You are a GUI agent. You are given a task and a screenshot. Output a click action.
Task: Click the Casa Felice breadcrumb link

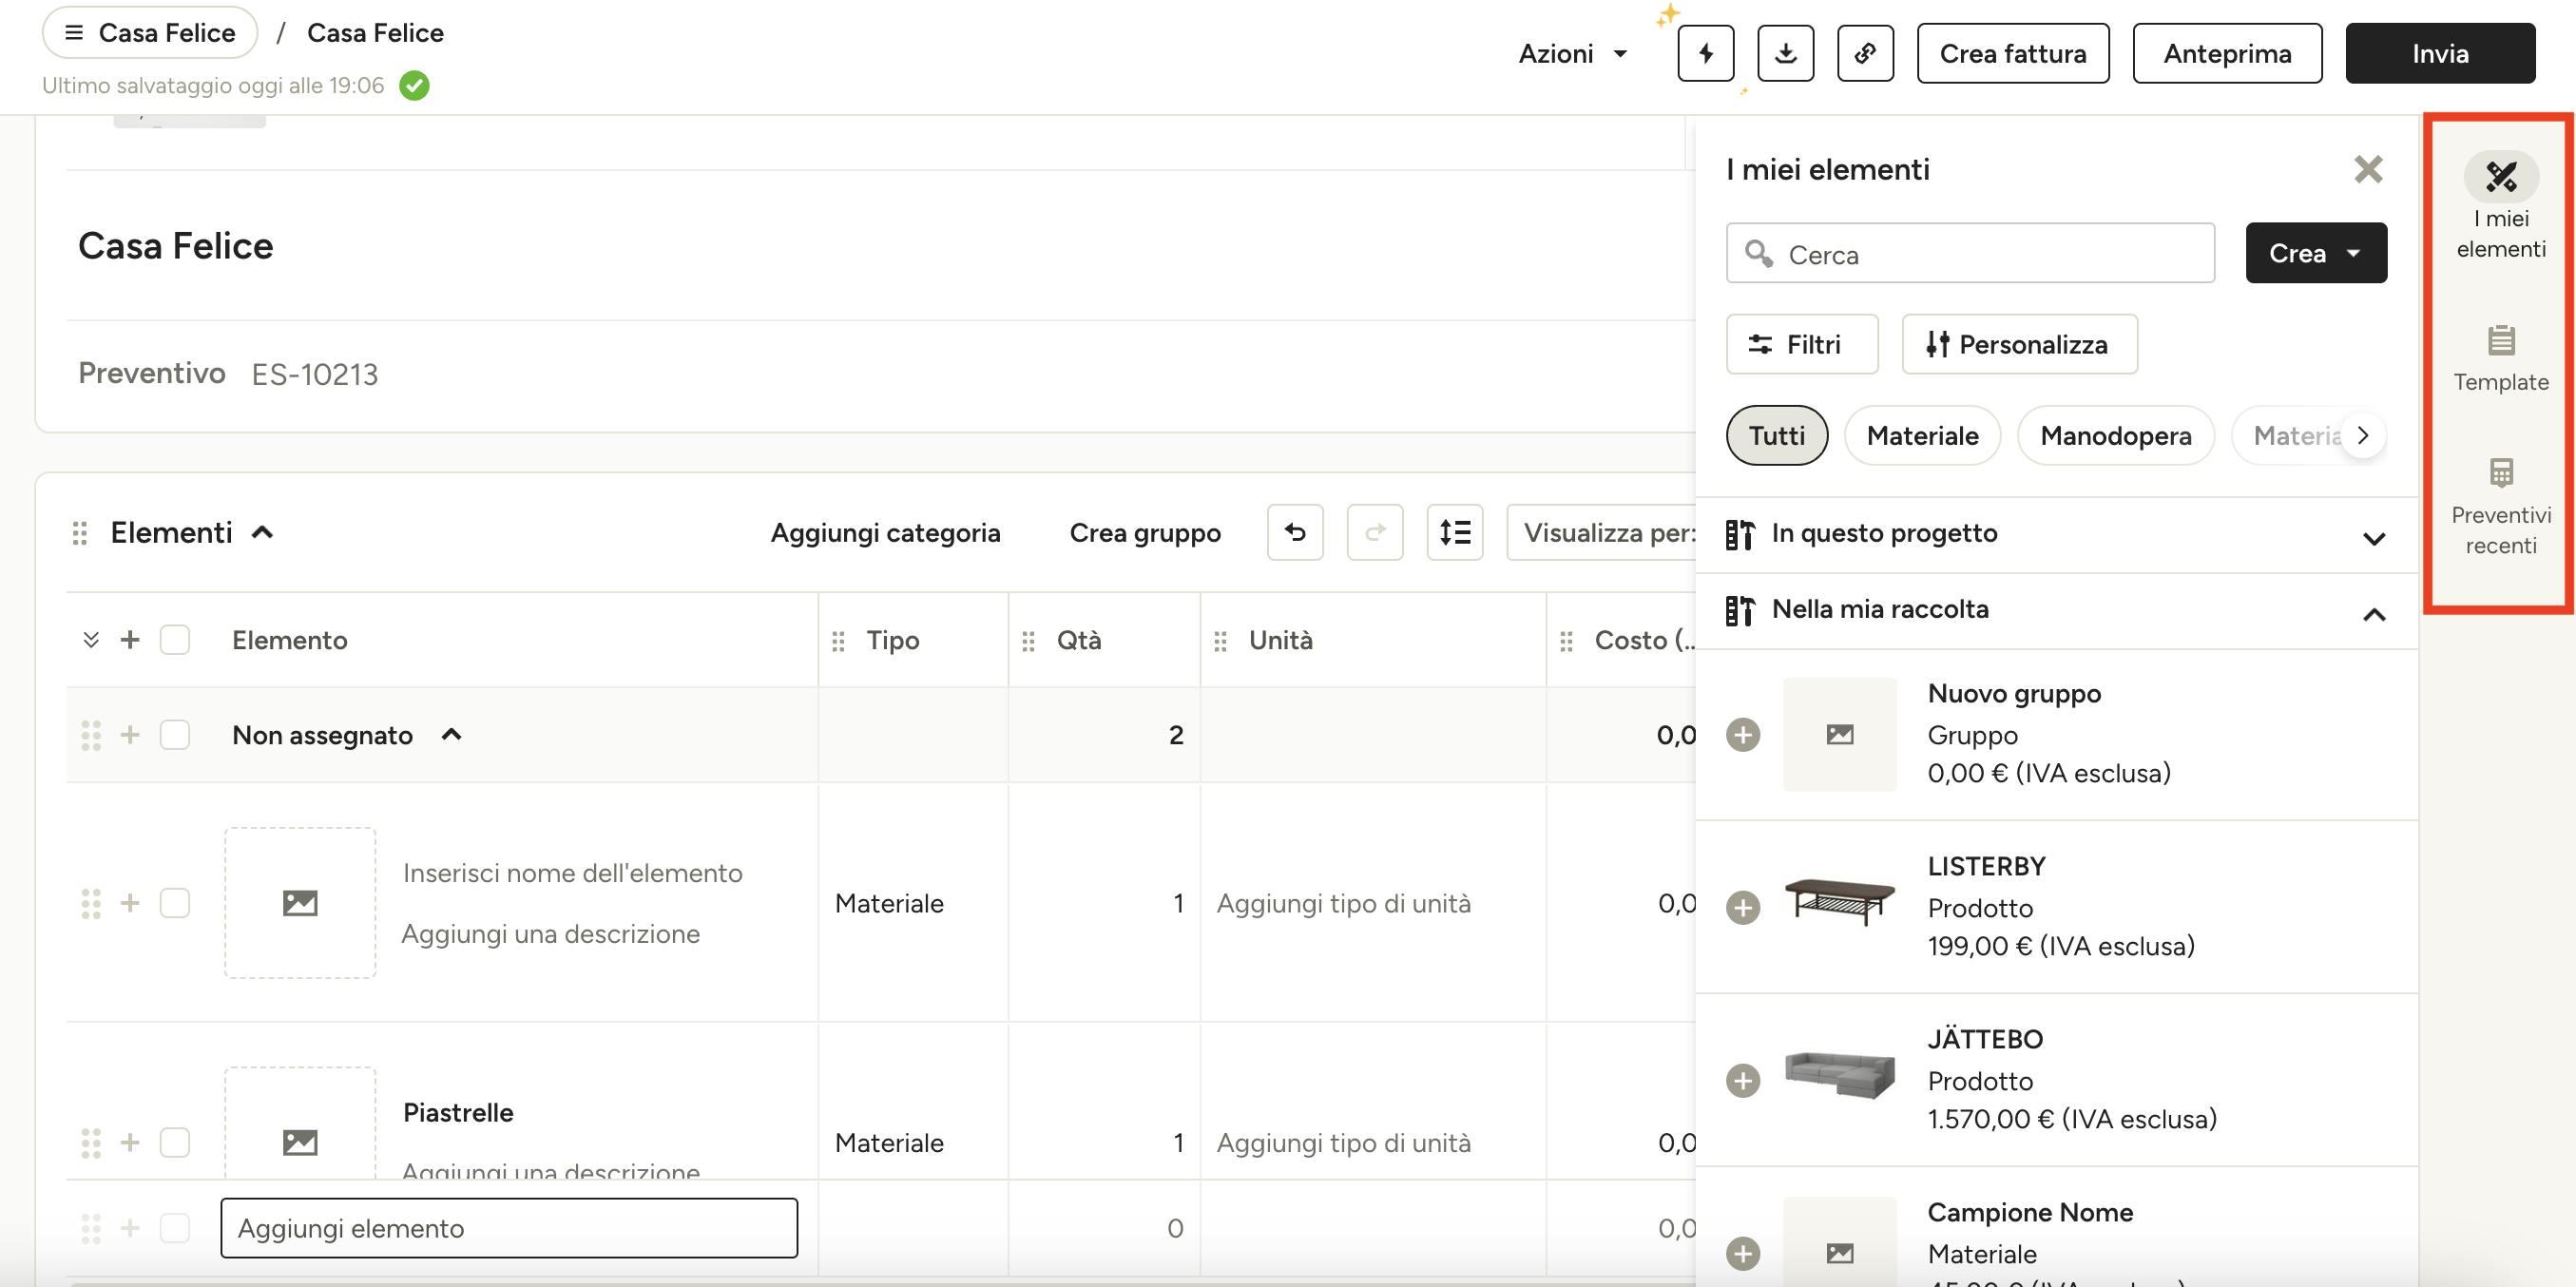pos(375,33)
